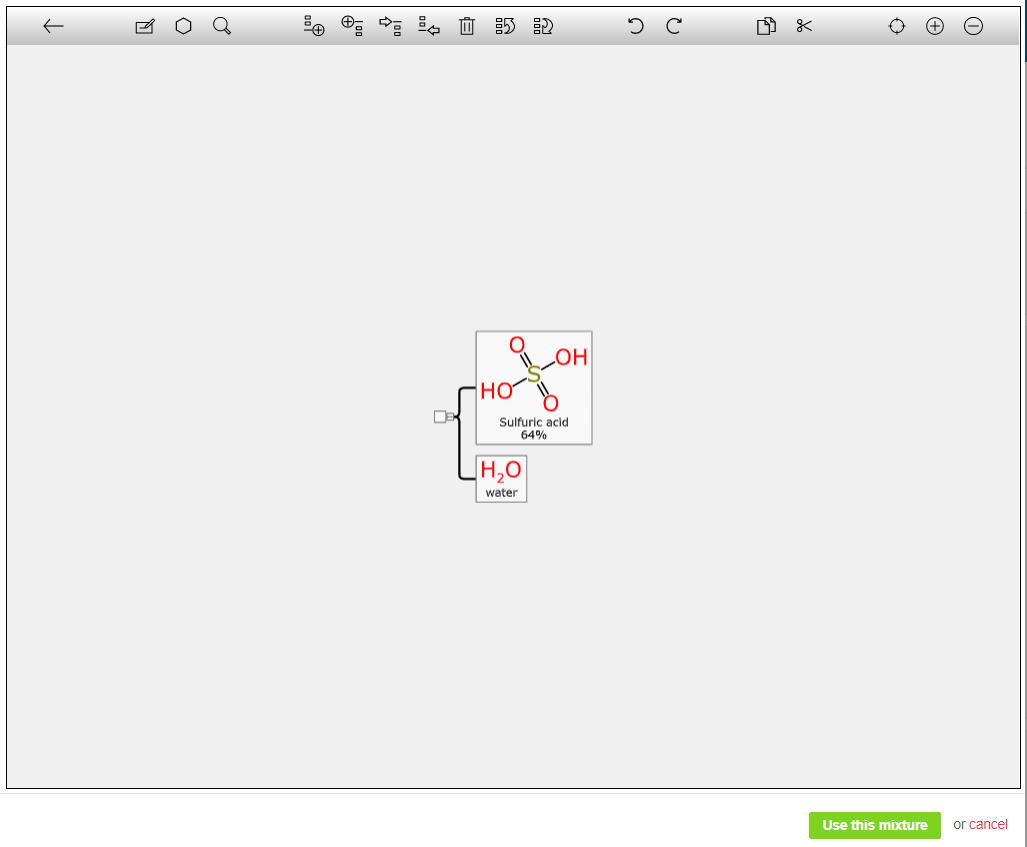The image size is (1027, 847).
Task: Zoom in with the plus icon
Action: 935,26
